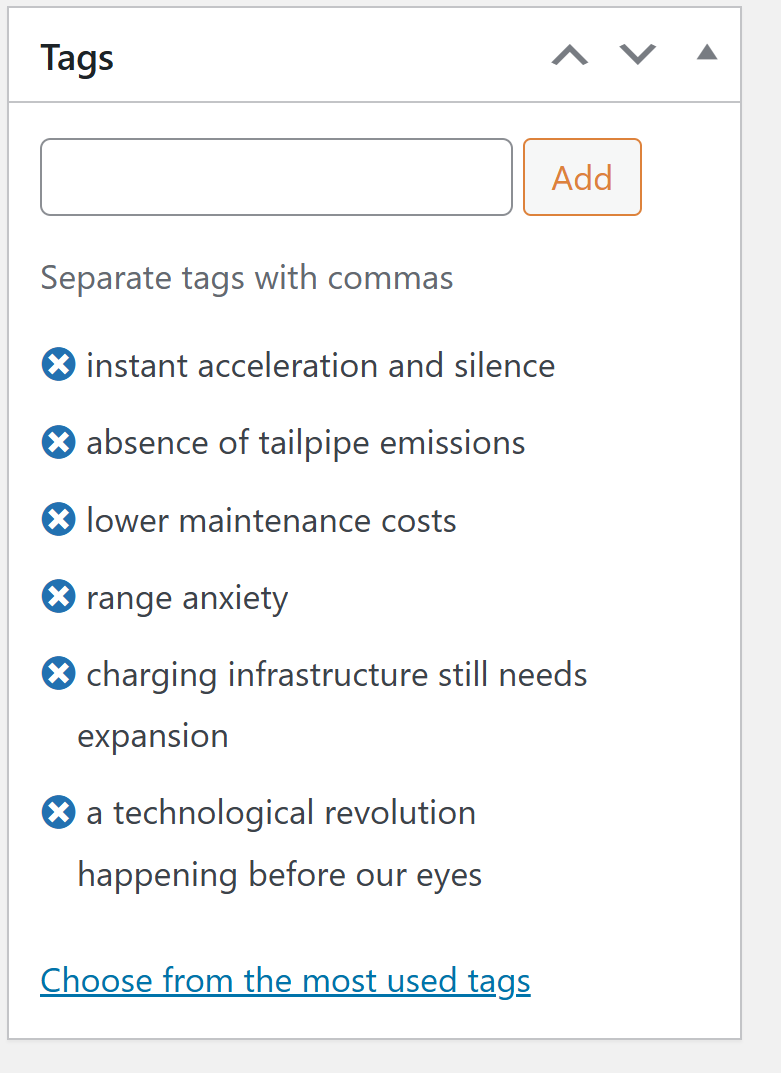
Task: Delete 'charging infrastructure still needs expansion' tag
Action: click(x=58, y=674)
